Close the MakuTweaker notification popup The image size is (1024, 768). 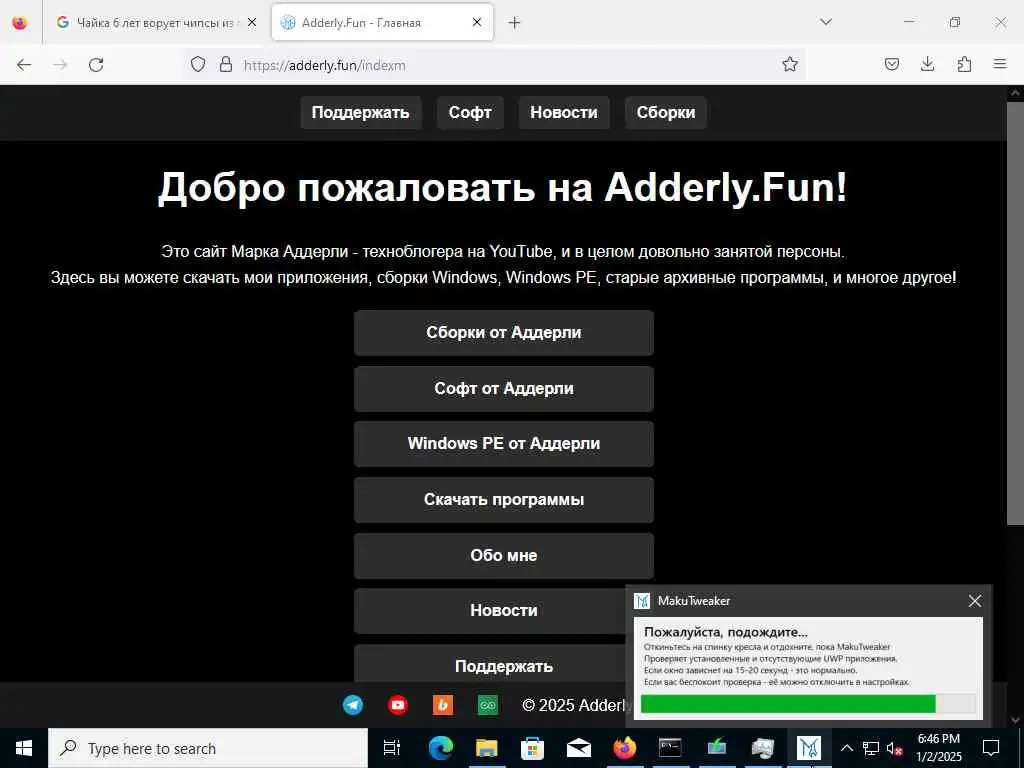point(974,601)
